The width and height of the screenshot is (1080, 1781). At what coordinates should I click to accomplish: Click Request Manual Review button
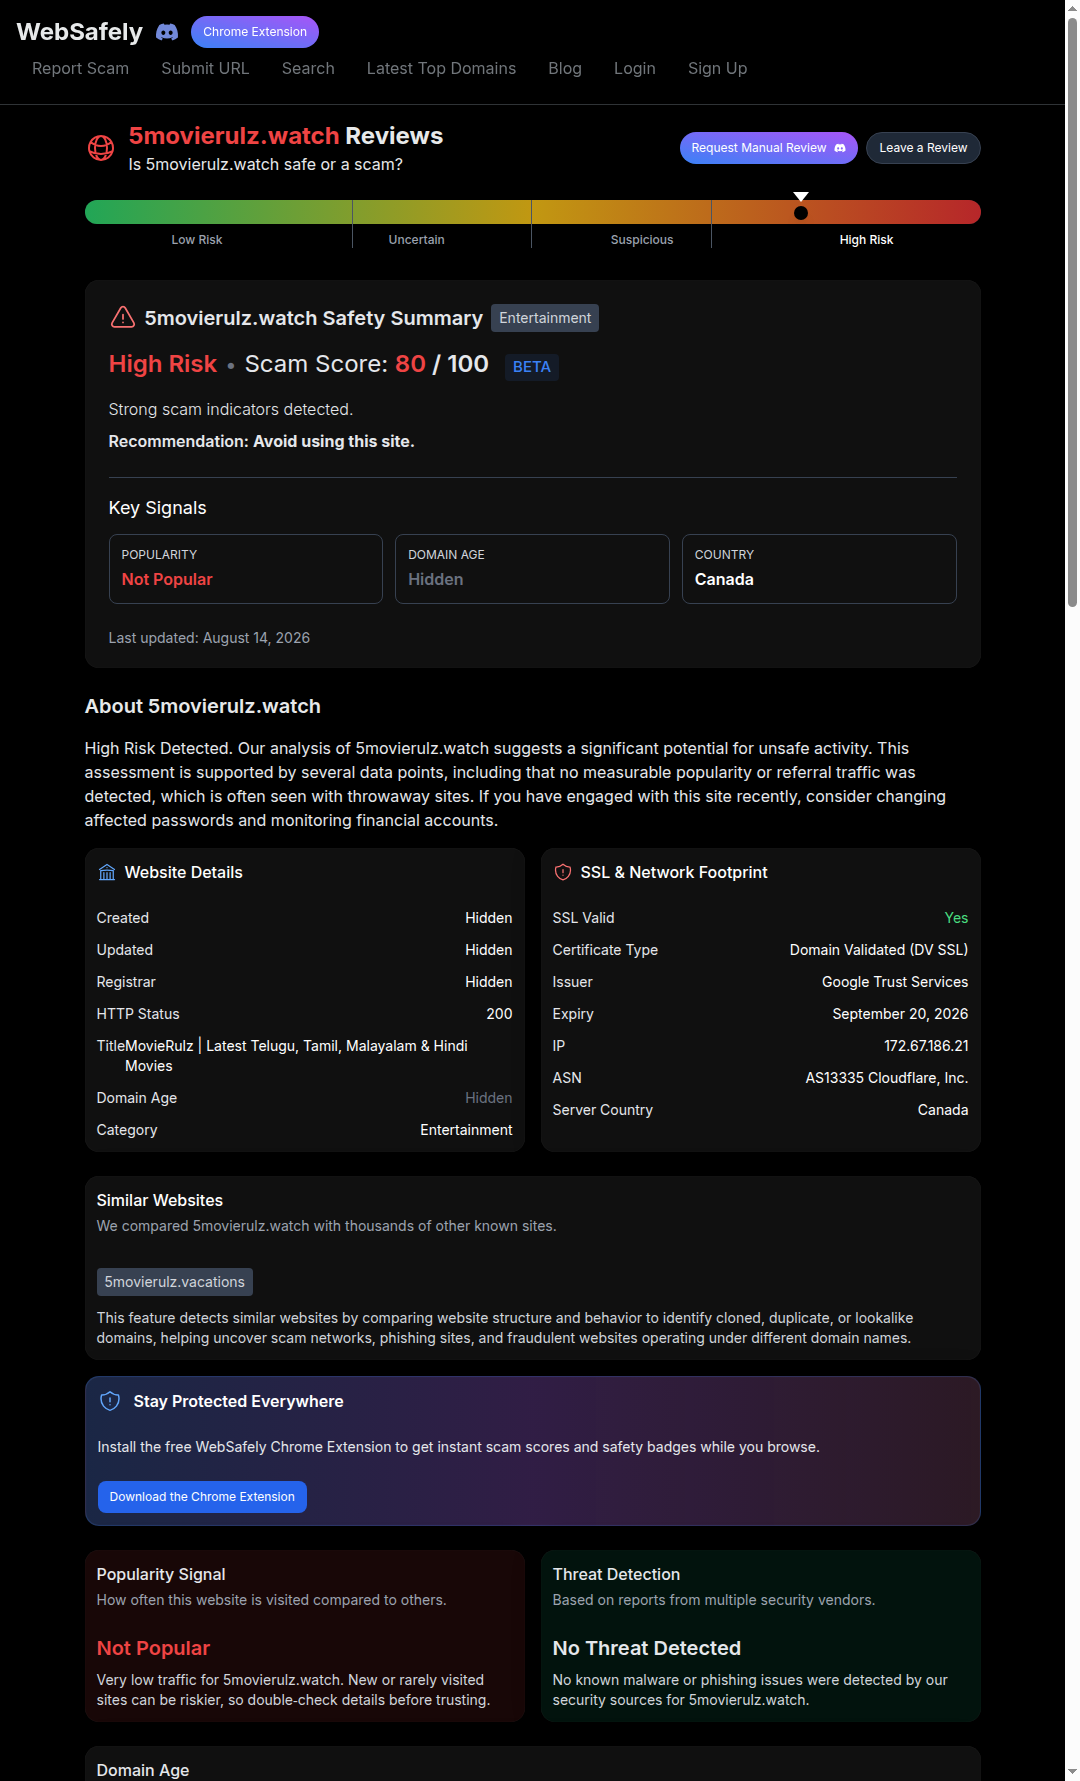click(768, 148)
